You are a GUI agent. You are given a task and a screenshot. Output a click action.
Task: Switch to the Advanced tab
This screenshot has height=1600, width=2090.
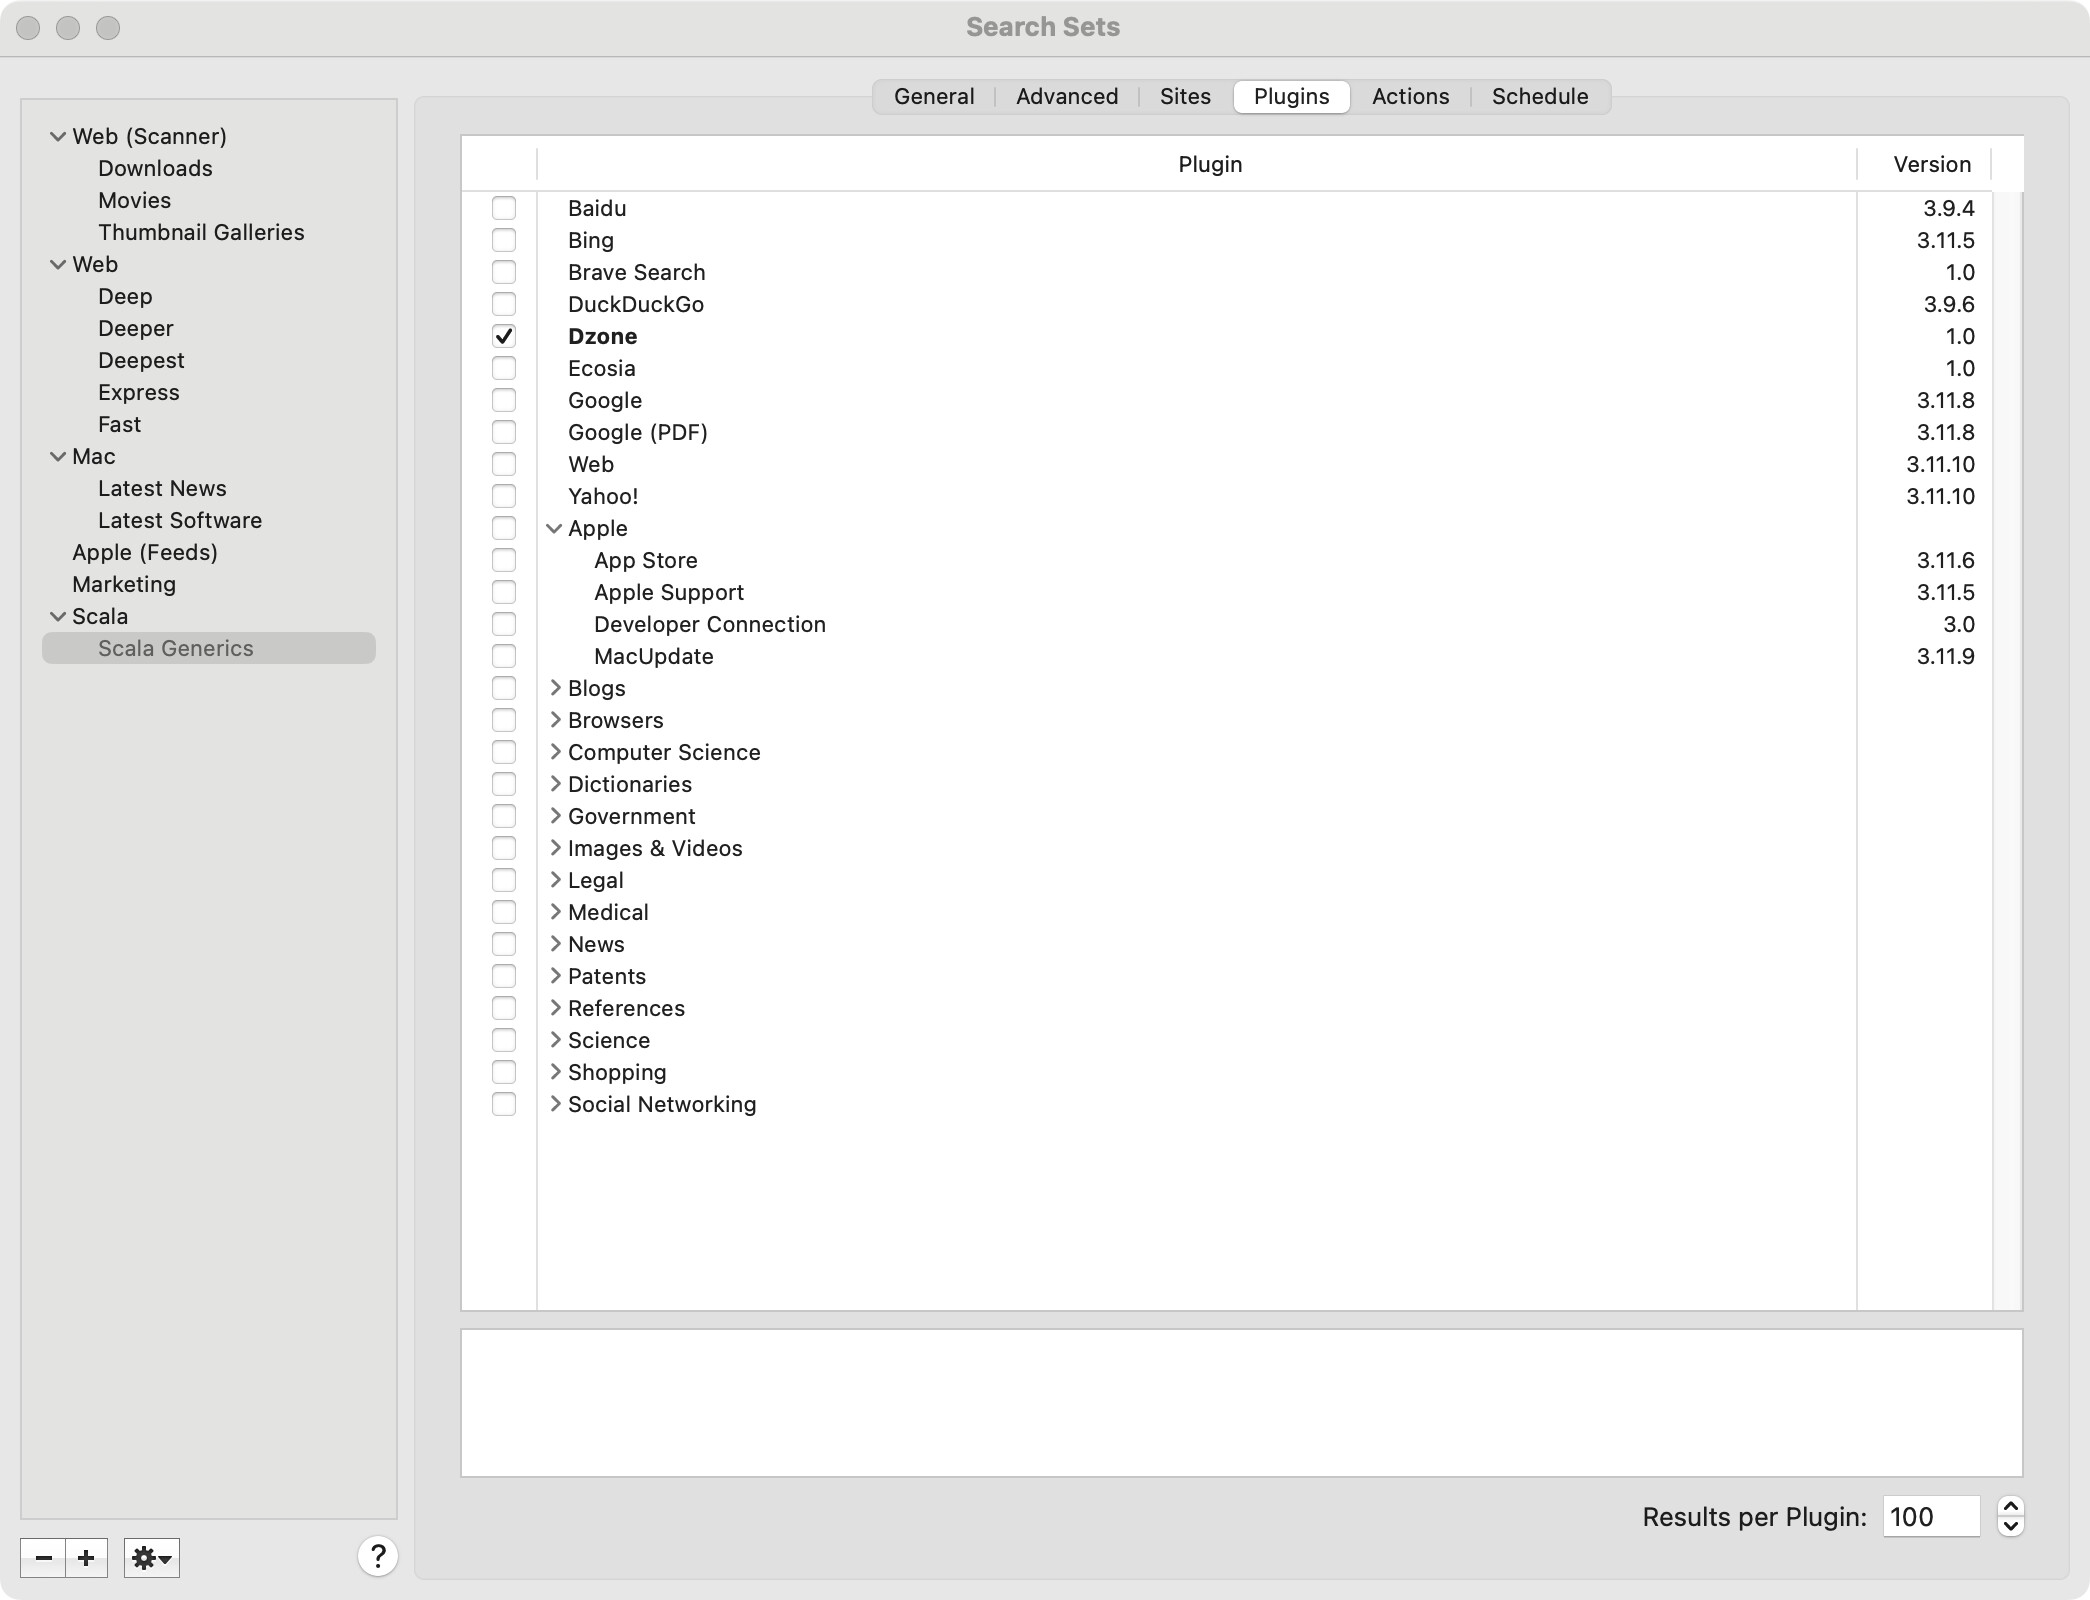click(x=1067, y=97)
